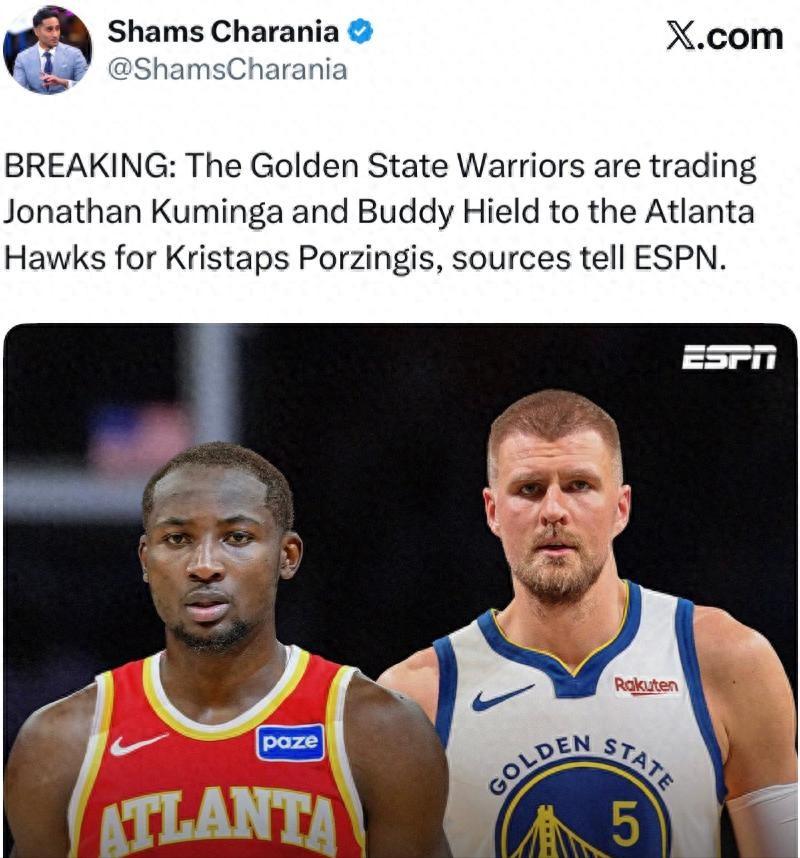The width and height of the screenshot is (800, 858).
Task: Click the Nike swoosh on Atlanta jersey
Action: point(138,745)
